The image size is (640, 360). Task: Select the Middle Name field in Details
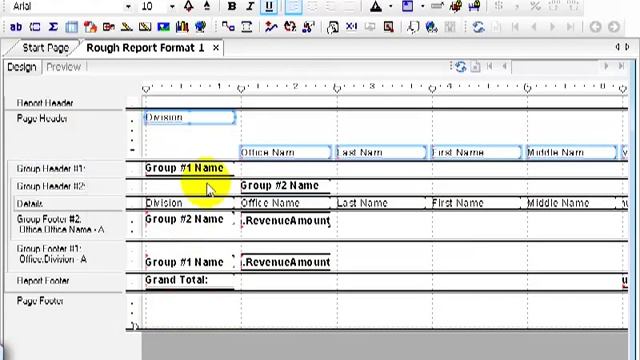571,203
